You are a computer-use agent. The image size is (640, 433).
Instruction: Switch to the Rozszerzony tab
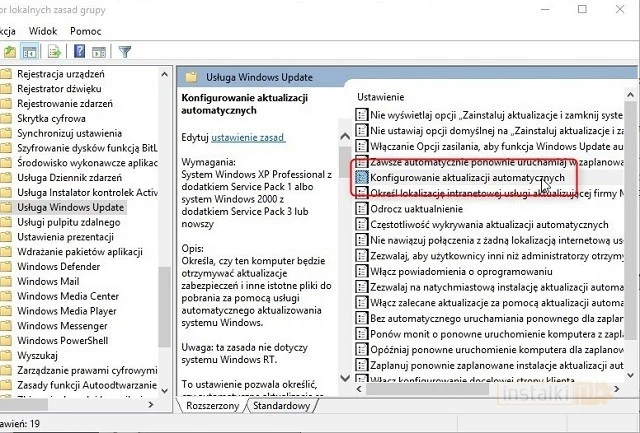(212, 407)
